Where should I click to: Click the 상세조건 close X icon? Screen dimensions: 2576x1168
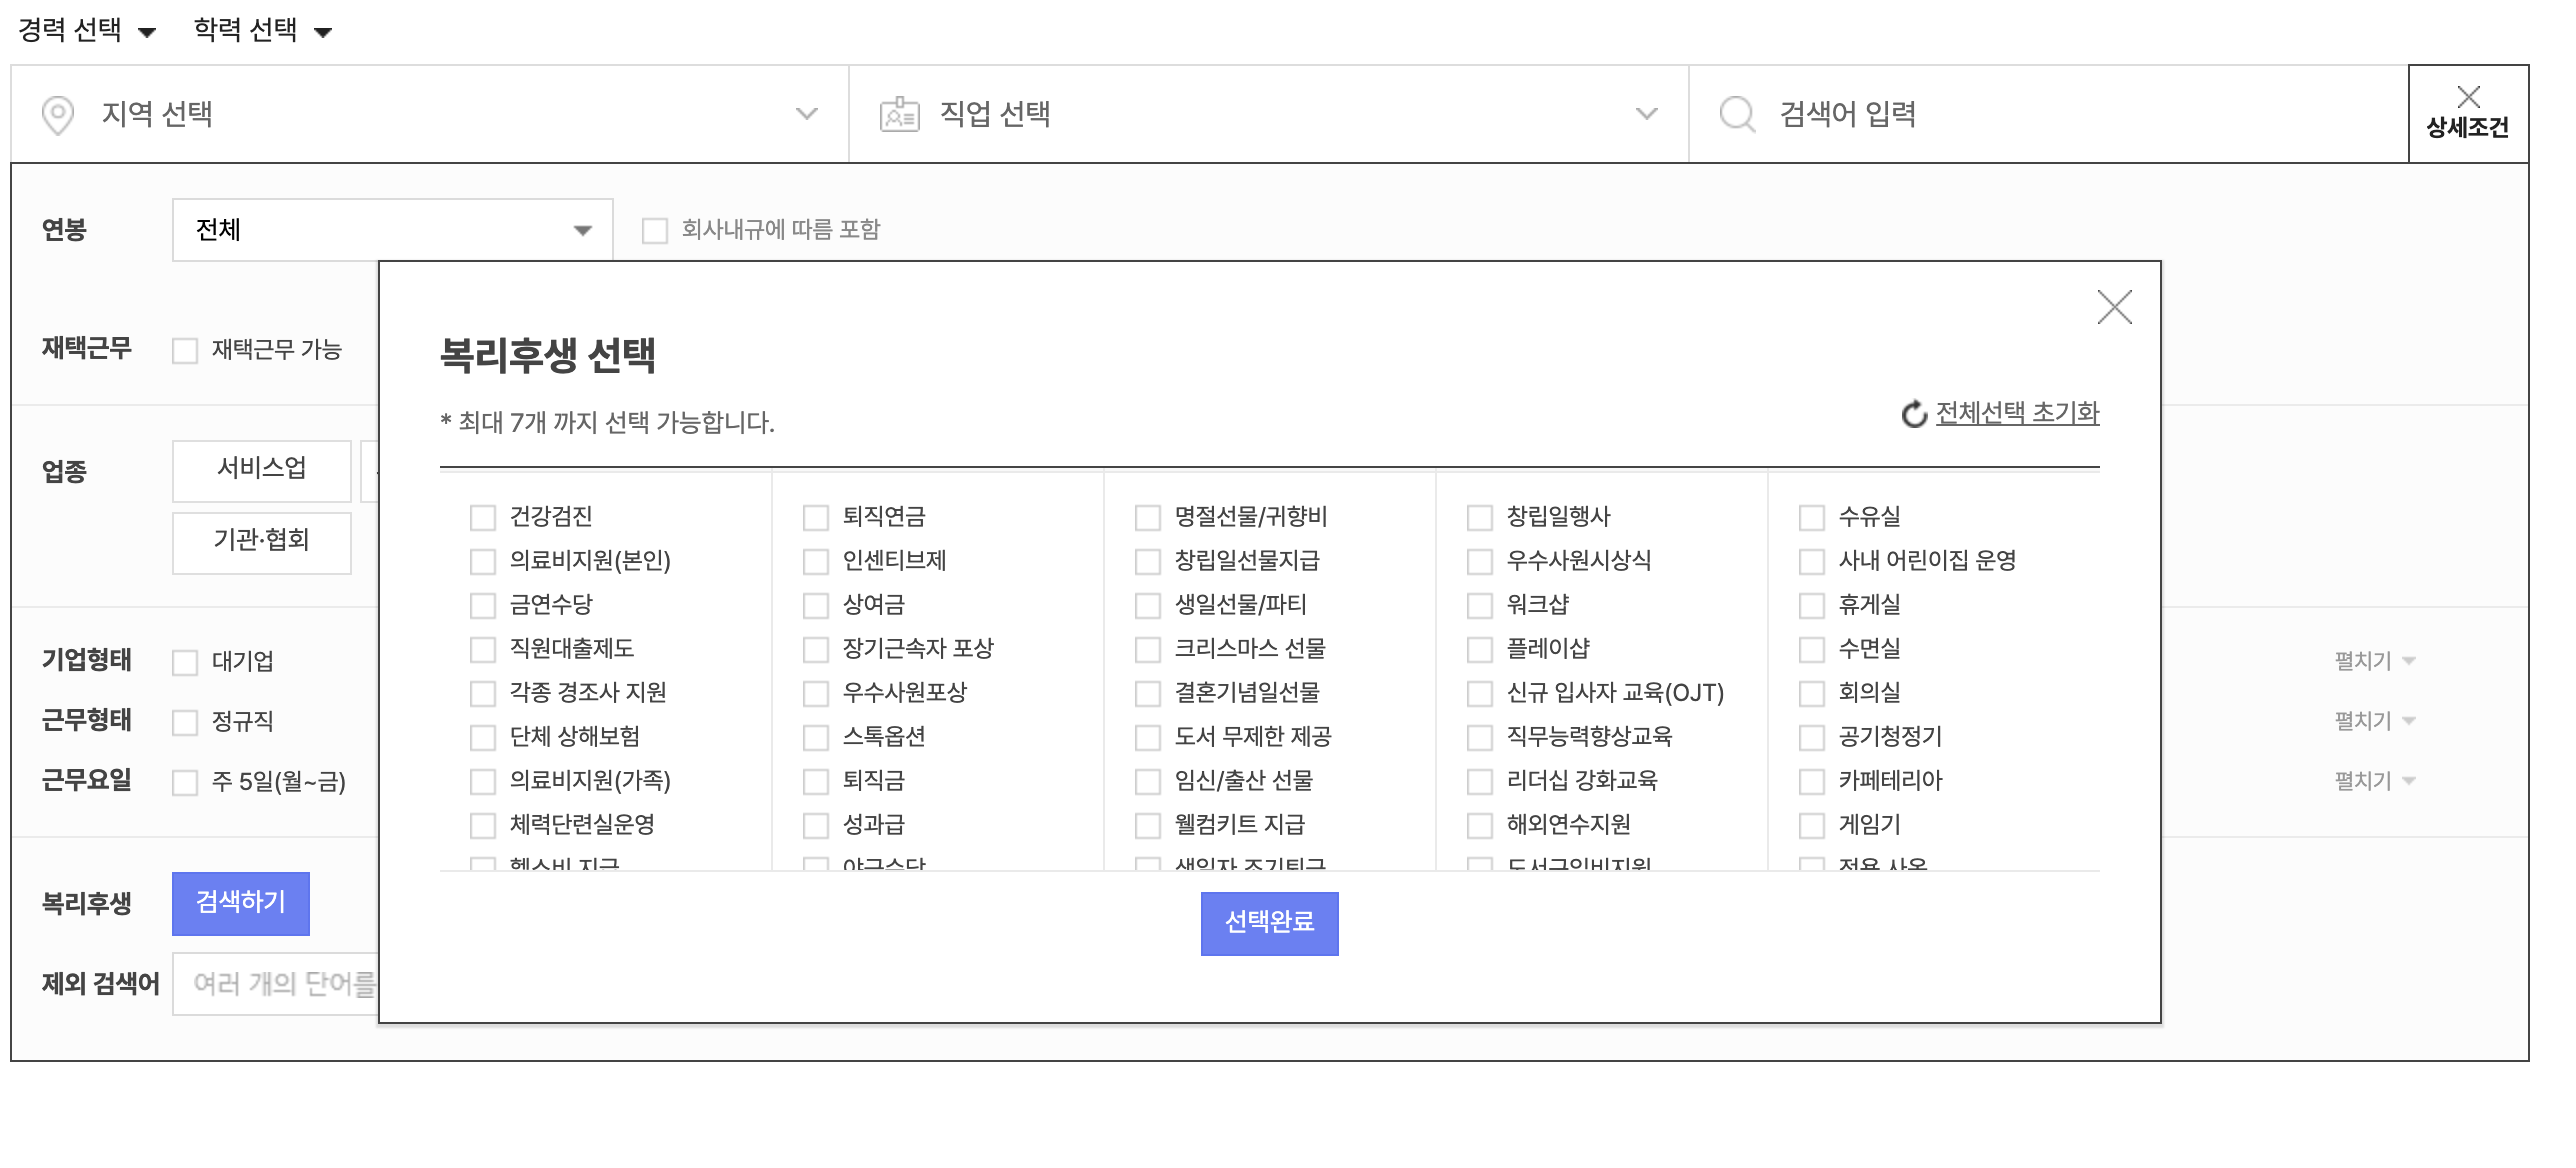(x=2468, y=97)
